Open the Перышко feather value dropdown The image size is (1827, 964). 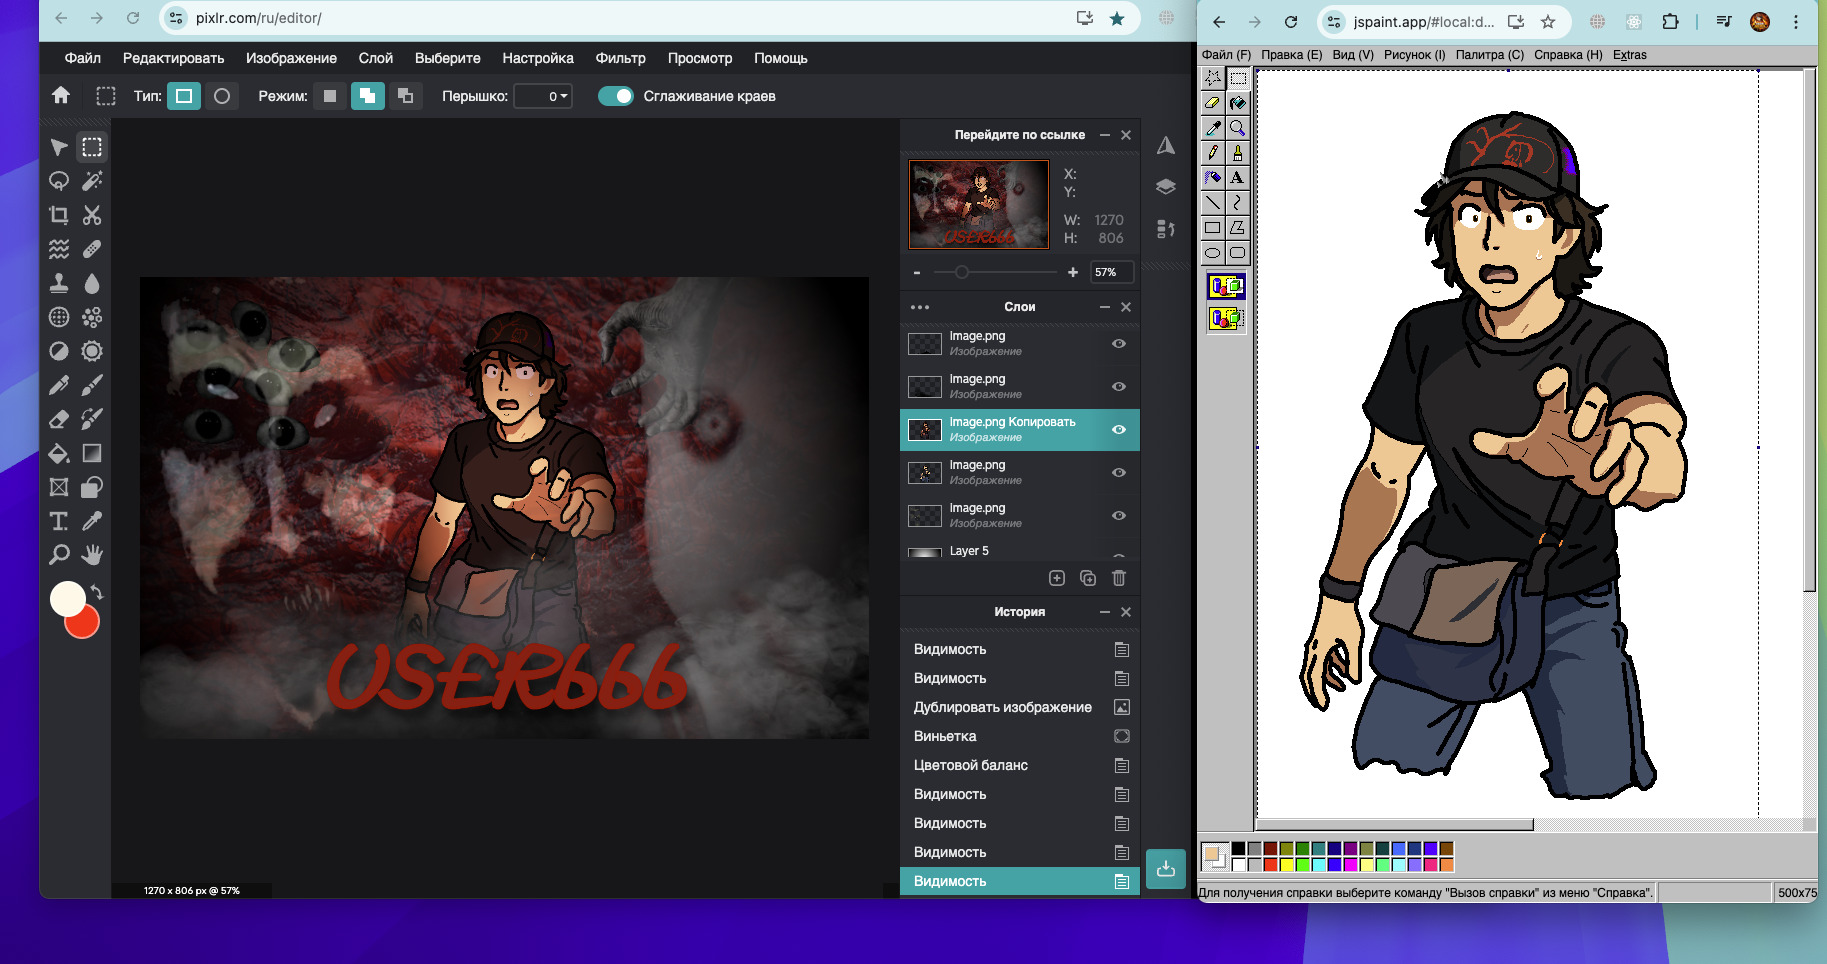[x=543, y=96]
